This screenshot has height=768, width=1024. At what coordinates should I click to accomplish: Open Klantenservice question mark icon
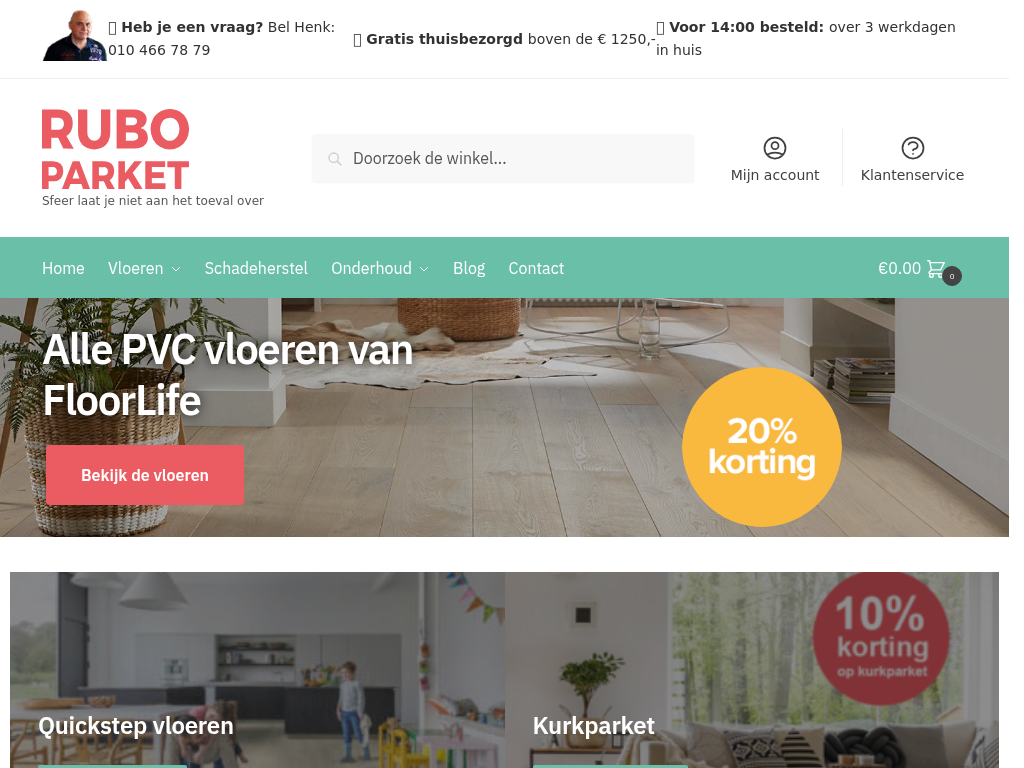click(912, 148)
